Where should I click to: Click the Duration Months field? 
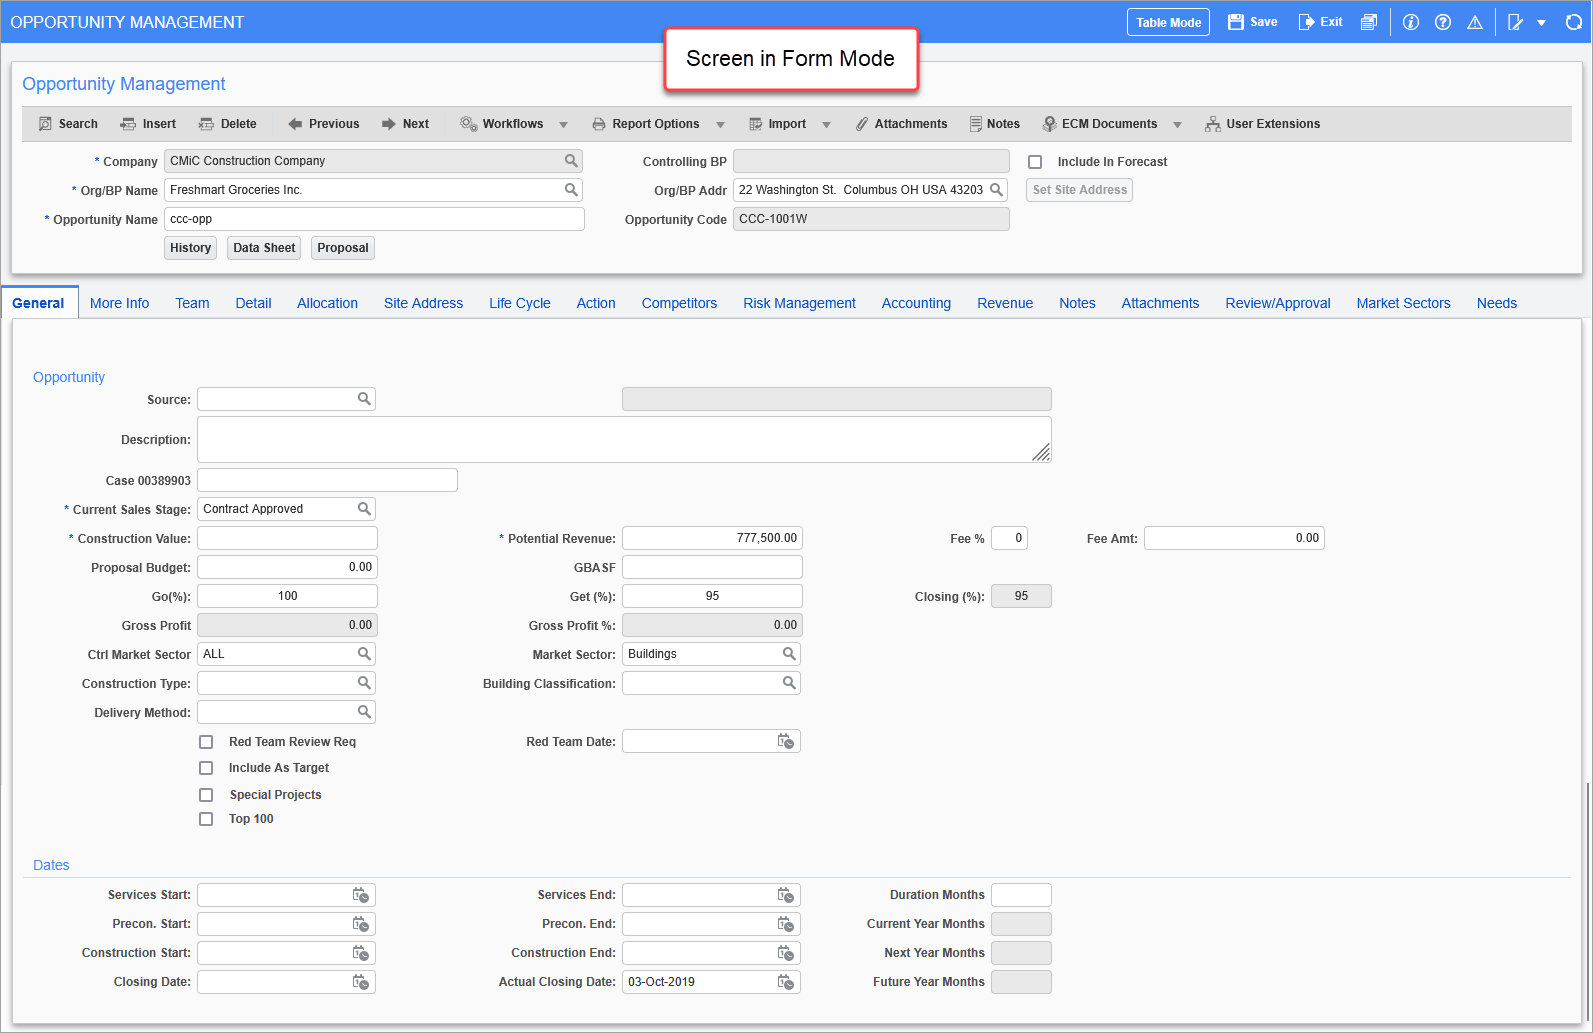pos(1021,895)
